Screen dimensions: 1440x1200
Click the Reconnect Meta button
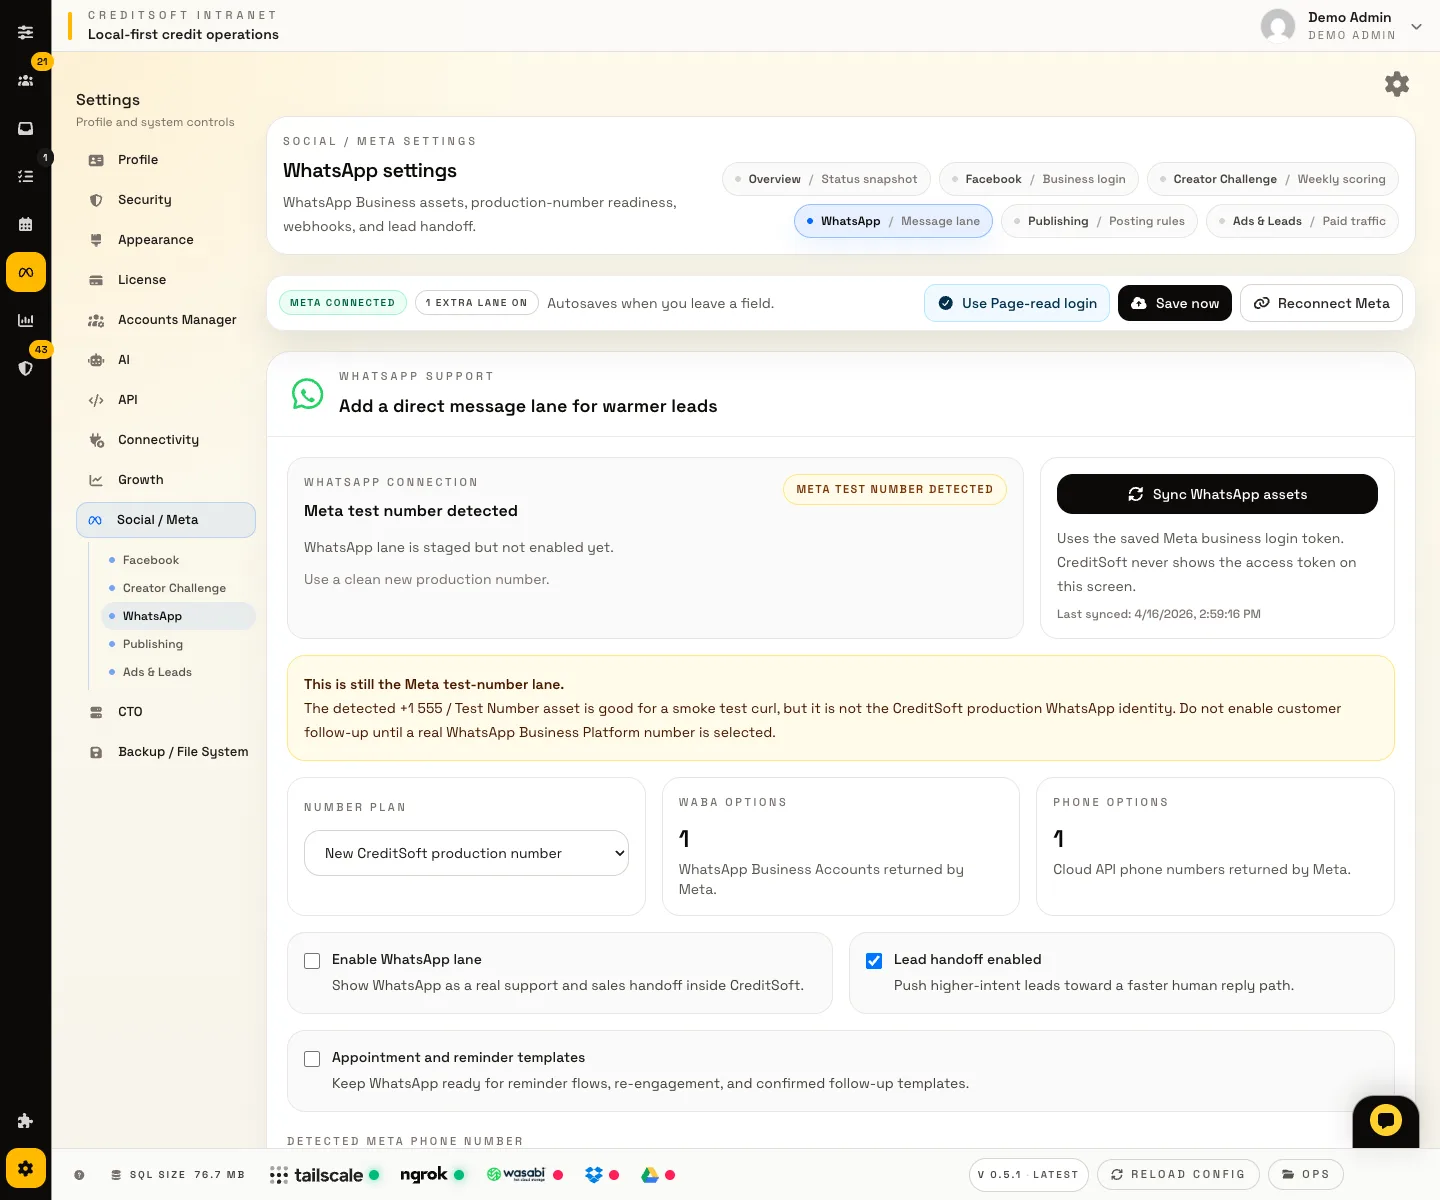point(1321,303)
